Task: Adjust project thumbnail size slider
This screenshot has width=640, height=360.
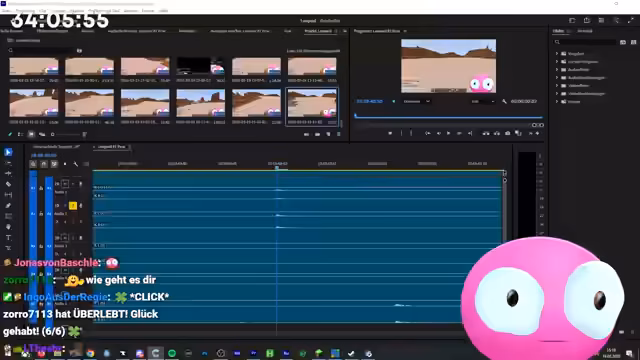Action: tap(68, 134)
